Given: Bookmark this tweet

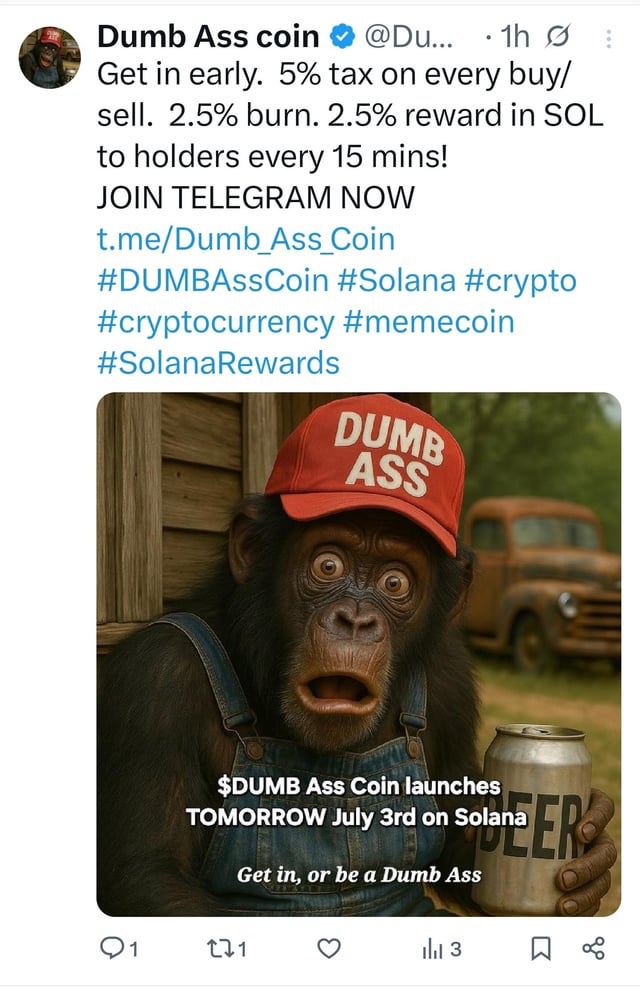Looking at the screenshot, I should [541, 948].
